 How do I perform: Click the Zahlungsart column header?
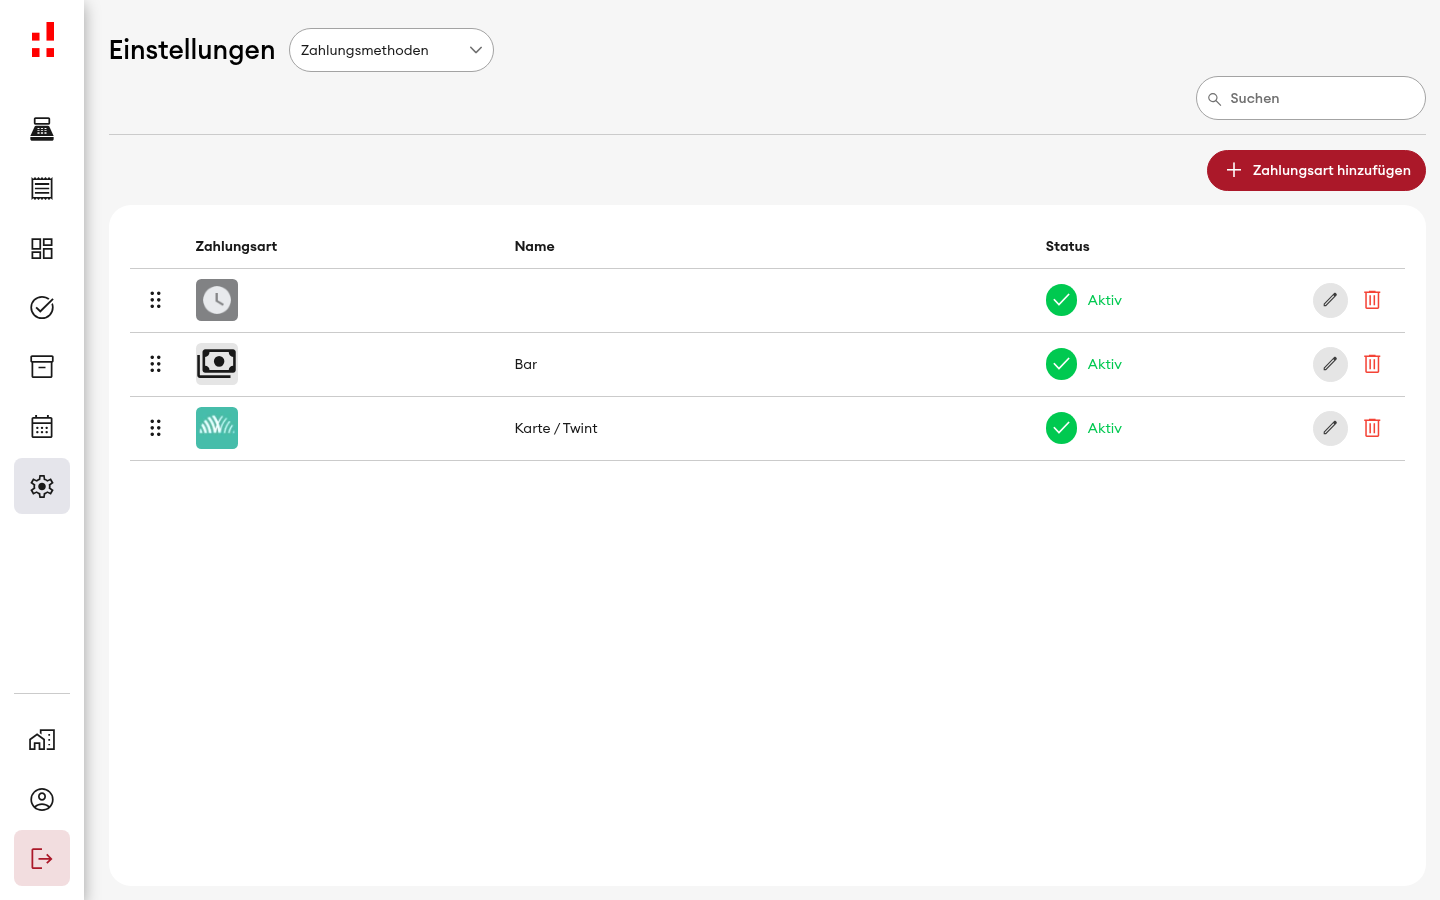[x=236, y=246]
